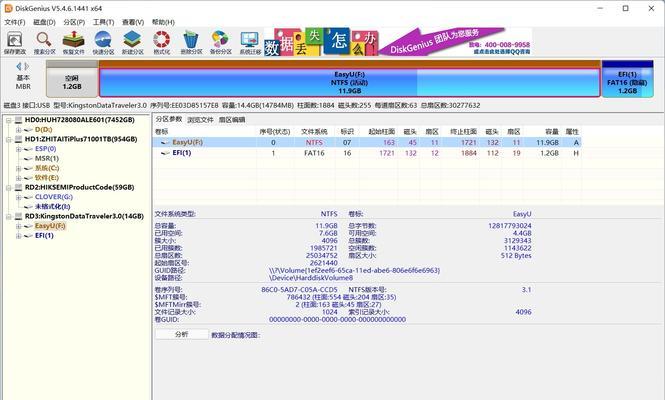Viewport: 665px width, 400px height.
Task: Click the 起始柱面 column header
Action: click(x=381, y=132)
